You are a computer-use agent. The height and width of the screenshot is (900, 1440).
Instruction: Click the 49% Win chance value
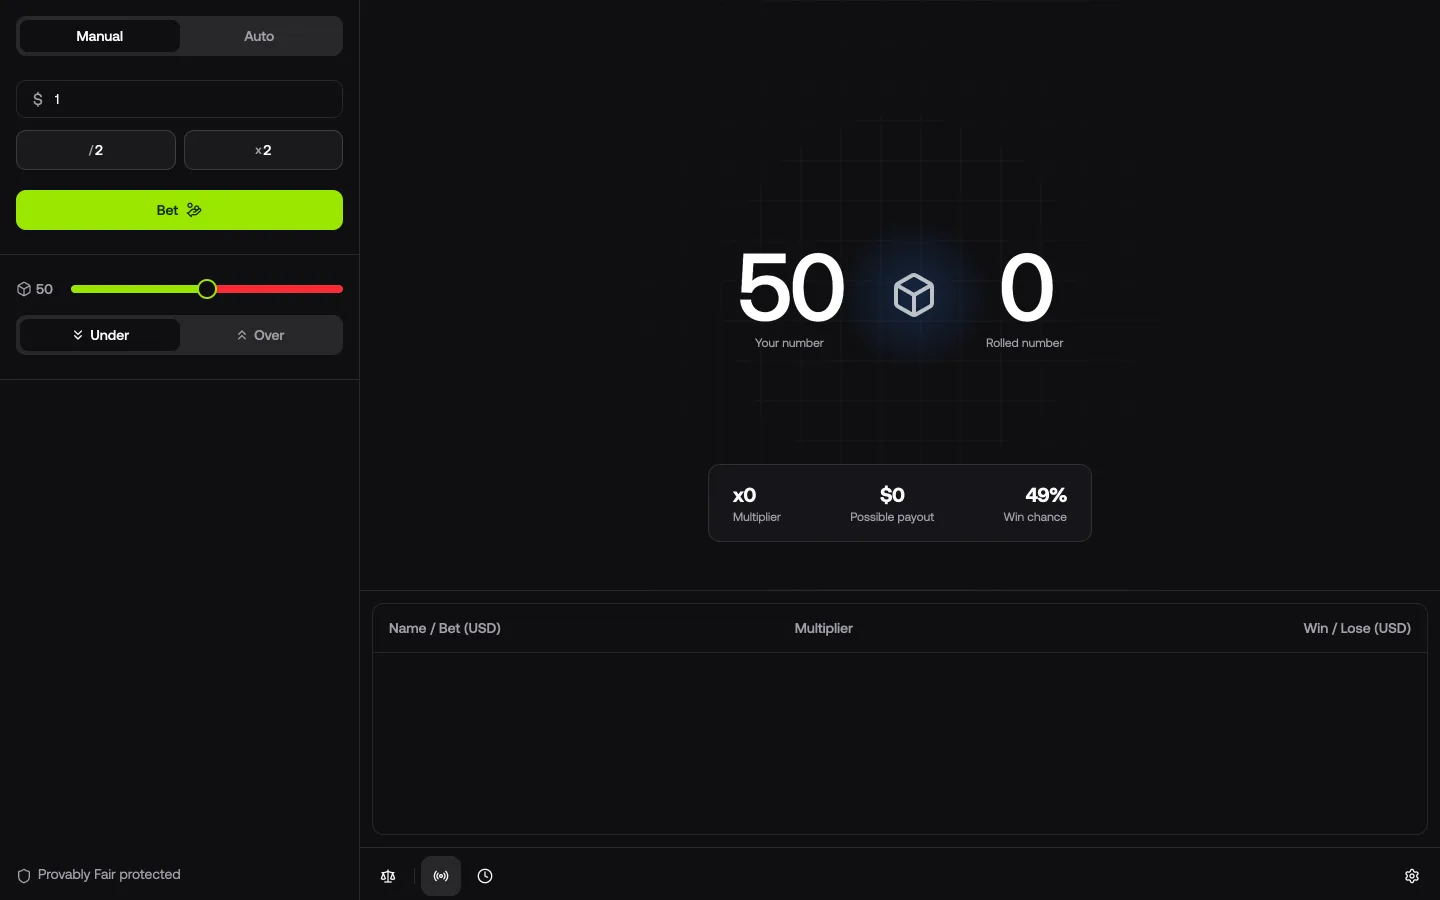(1046, 495)
